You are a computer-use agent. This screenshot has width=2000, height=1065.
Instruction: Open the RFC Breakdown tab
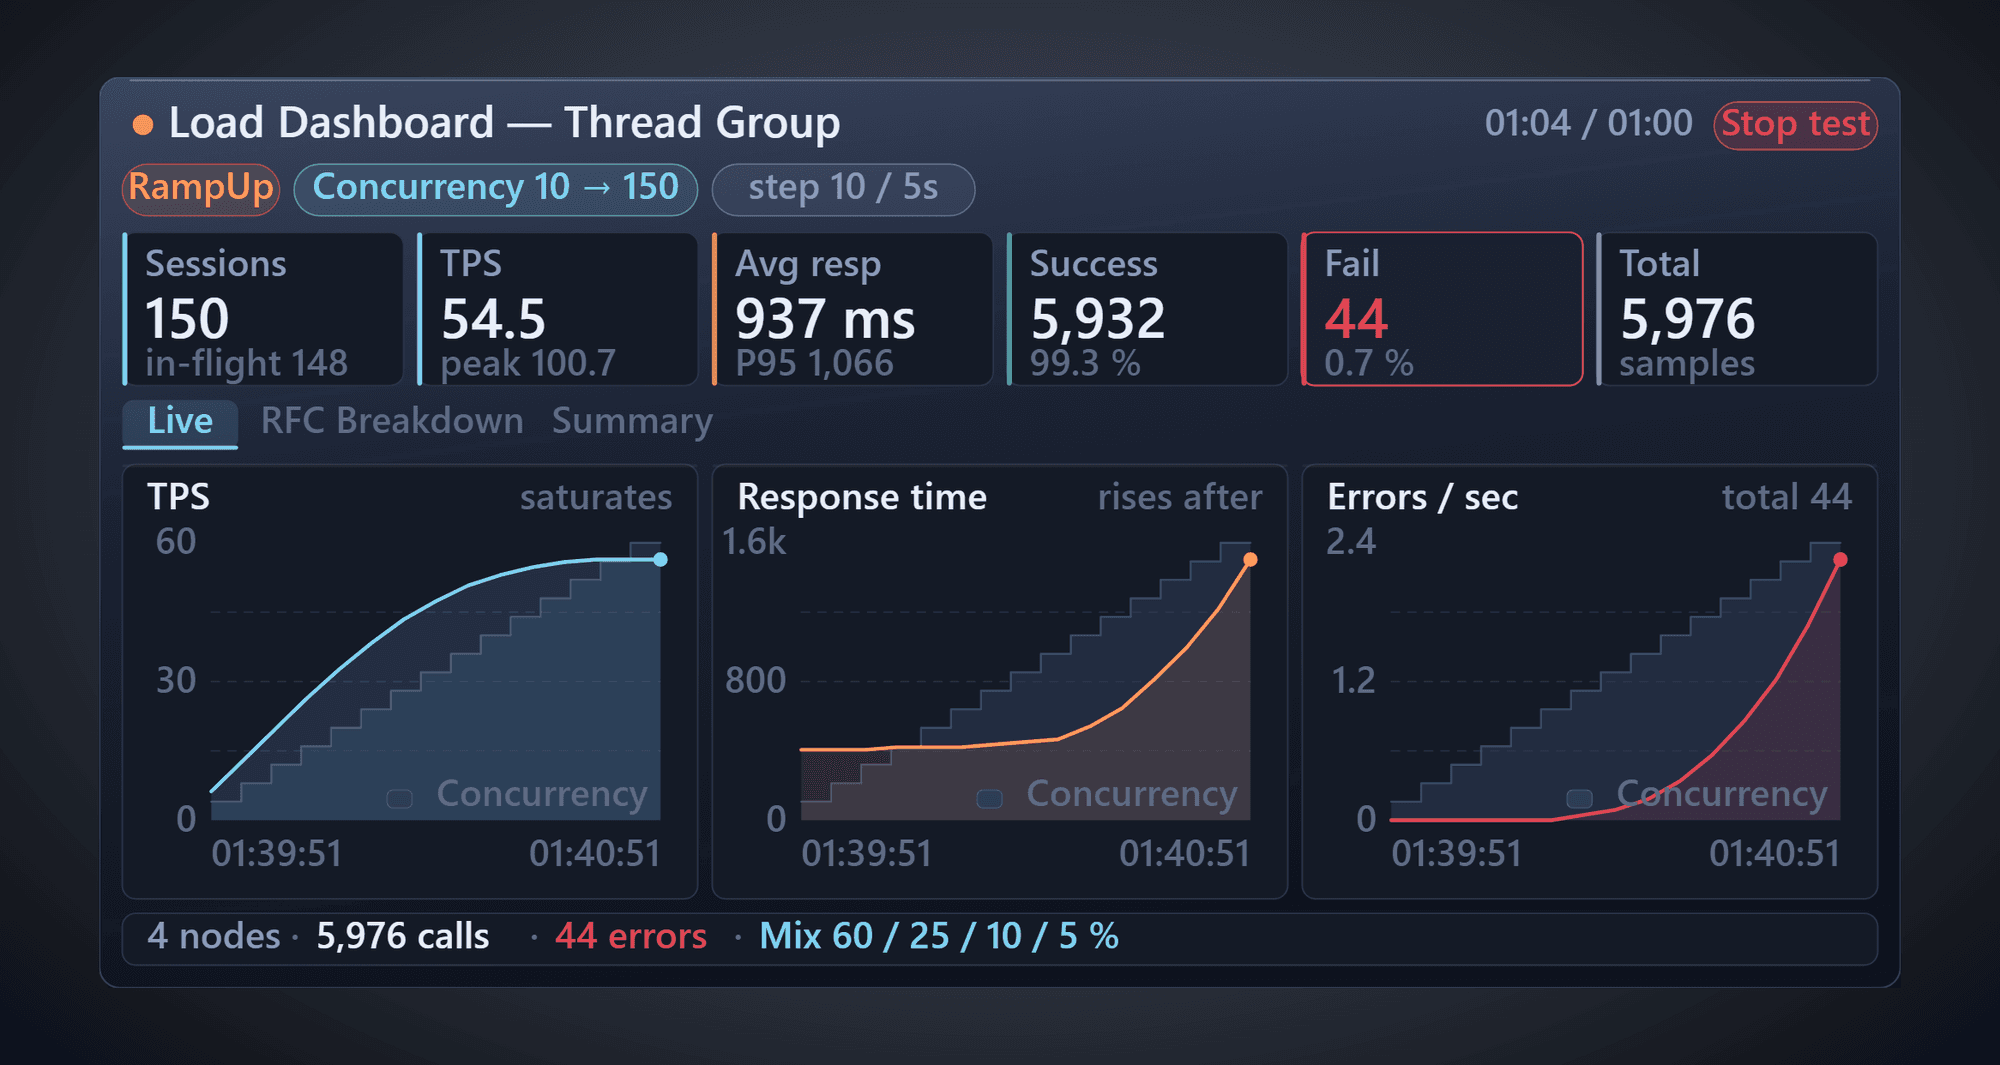(392, 422)
